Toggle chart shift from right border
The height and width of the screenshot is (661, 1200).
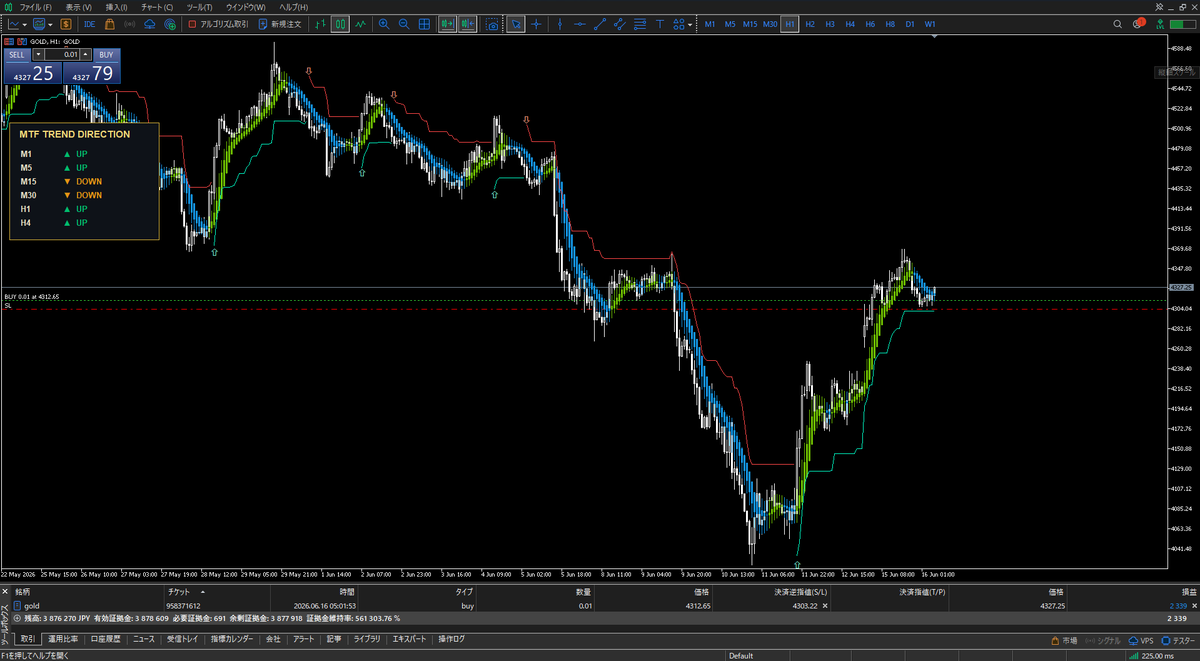[x=467, y=23]
